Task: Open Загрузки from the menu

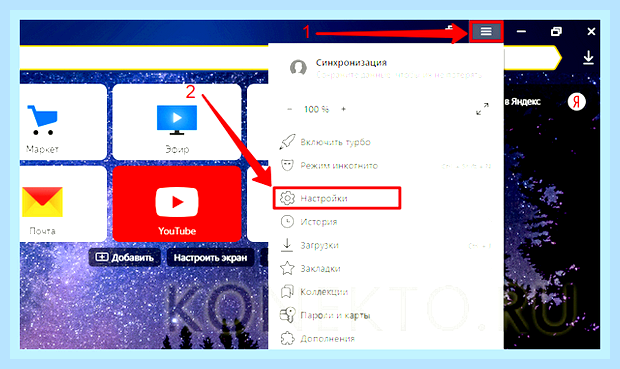Action: [x=386, y=245]
